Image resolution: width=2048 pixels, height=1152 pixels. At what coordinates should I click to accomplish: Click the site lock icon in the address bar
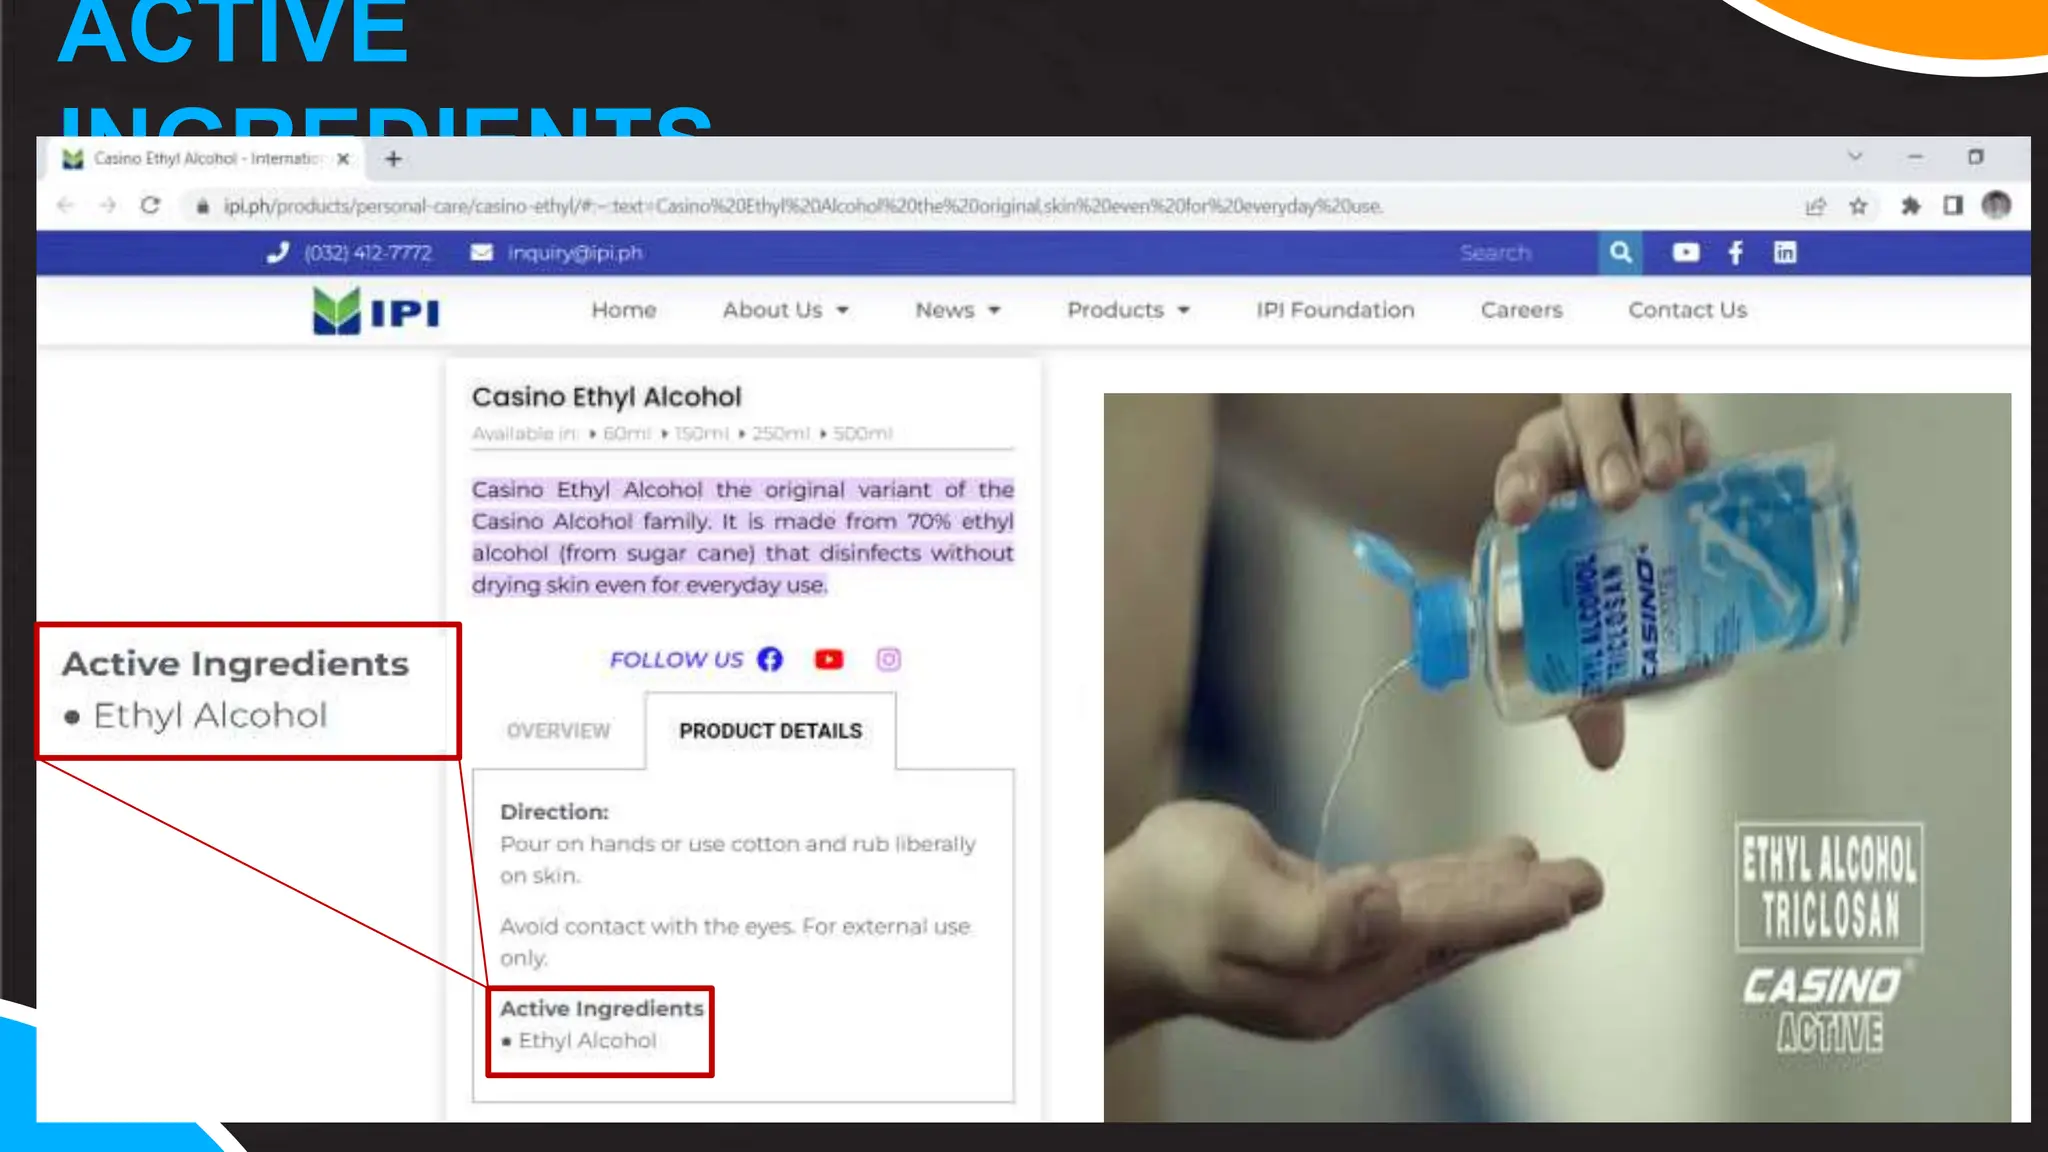tap(202, 207)
